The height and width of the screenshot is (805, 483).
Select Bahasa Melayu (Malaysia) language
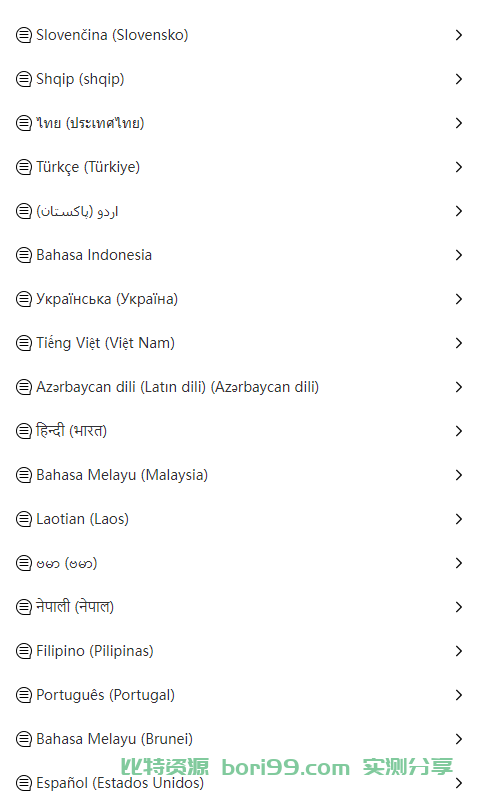(241, 475)
